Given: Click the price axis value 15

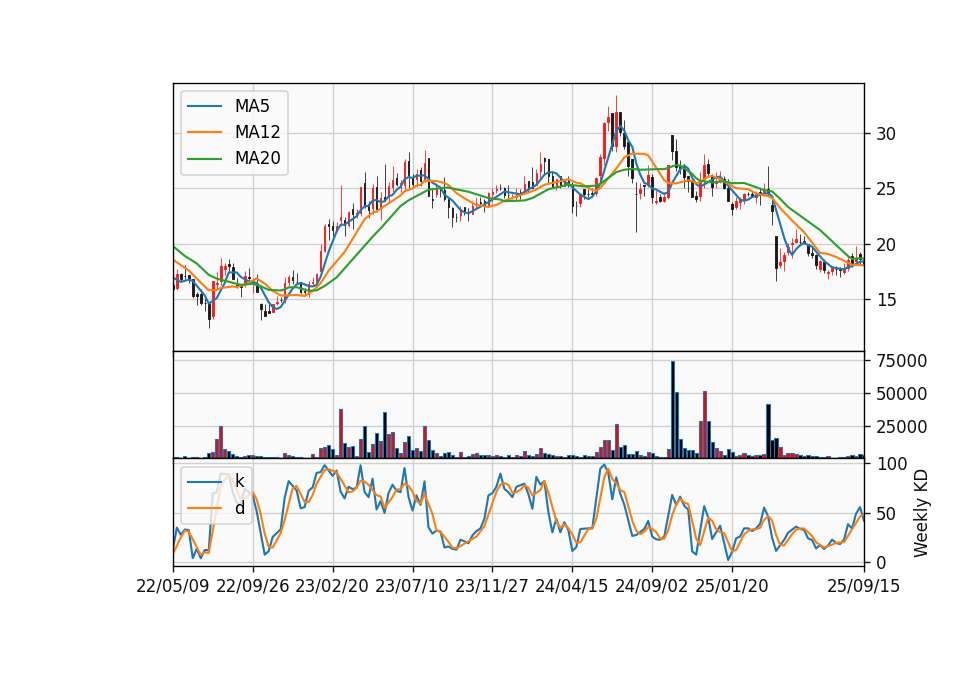Looking at the screenshot, I should tap(885, 300).
